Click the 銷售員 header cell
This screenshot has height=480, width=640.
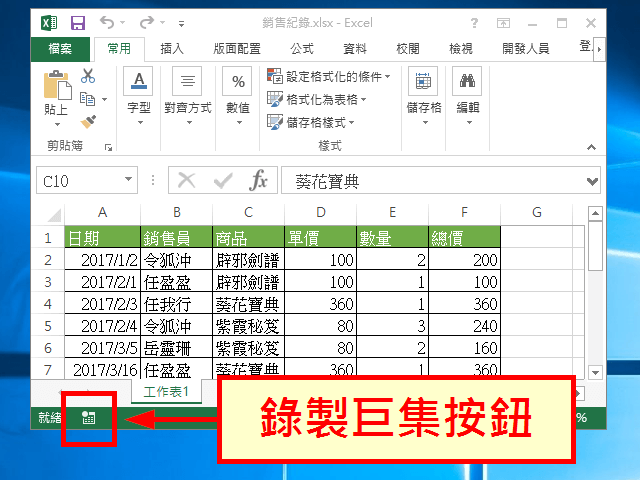point(176,238)
